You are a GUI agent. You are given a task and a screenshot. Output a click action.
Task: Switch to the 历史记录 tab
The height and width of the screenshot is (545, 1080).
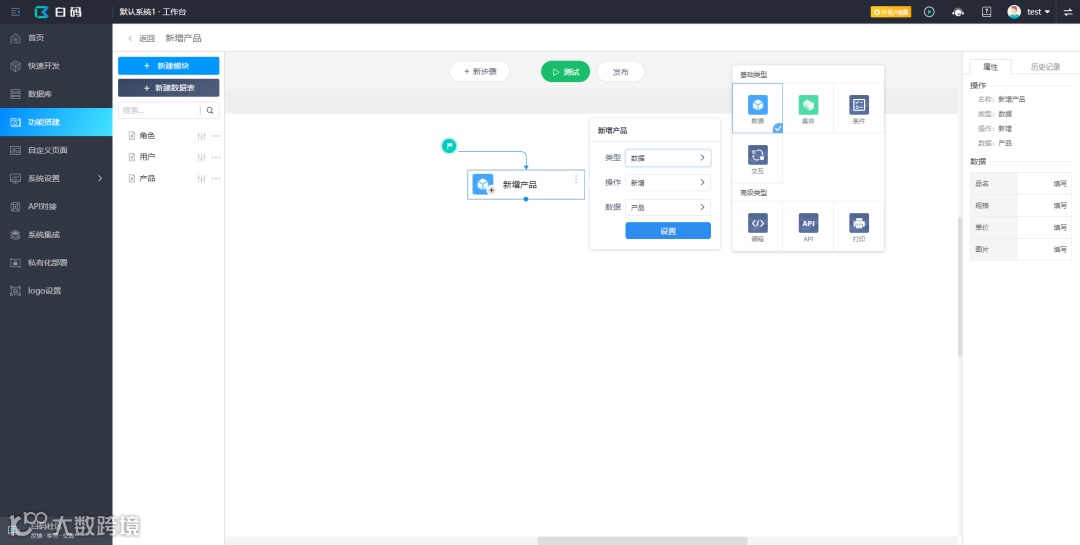coord(1045,67)
